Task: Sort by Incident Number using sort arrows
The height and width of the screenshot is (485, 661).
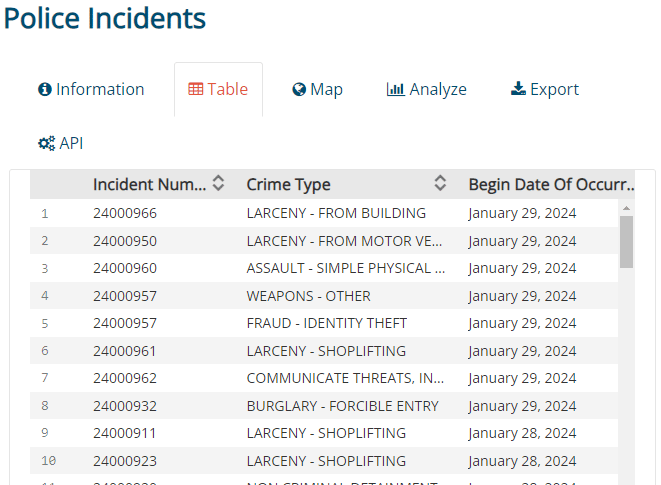Action: point(219,184)
